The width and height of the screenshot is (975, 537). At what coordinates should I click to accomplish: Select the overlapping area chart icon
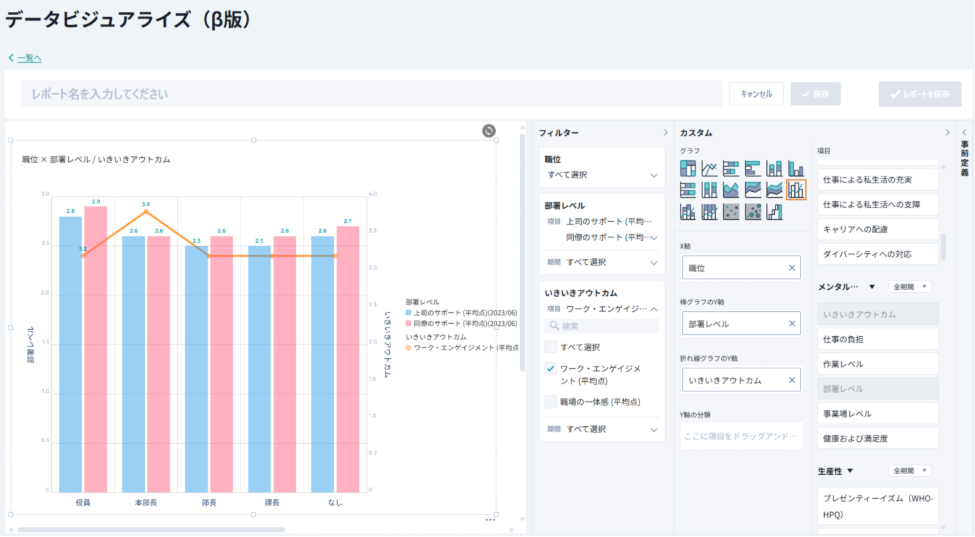coord(731,190)
